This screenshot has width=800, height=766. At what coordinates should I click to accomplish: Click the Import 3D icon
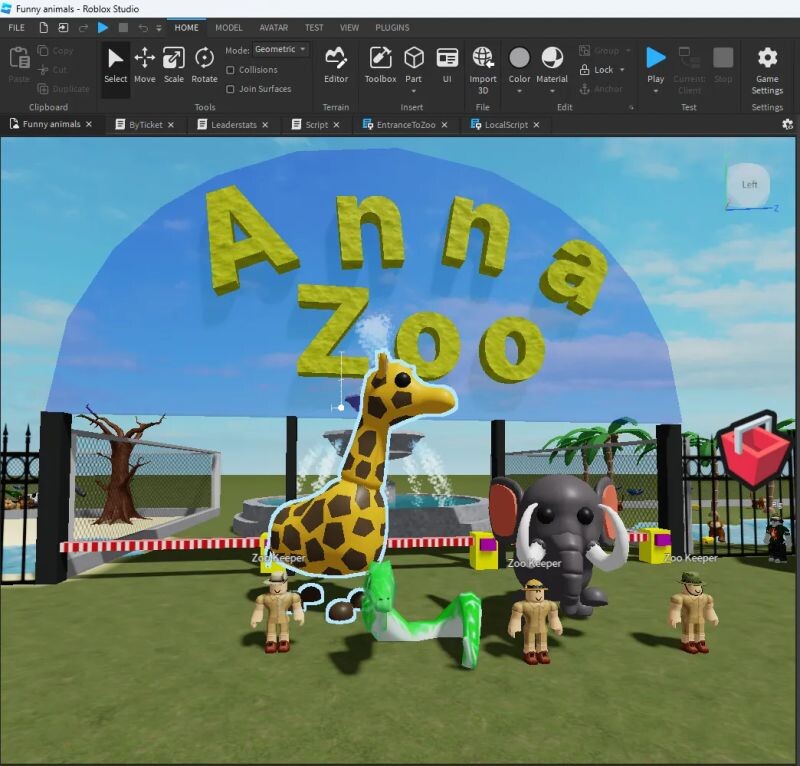pos(483,62)
